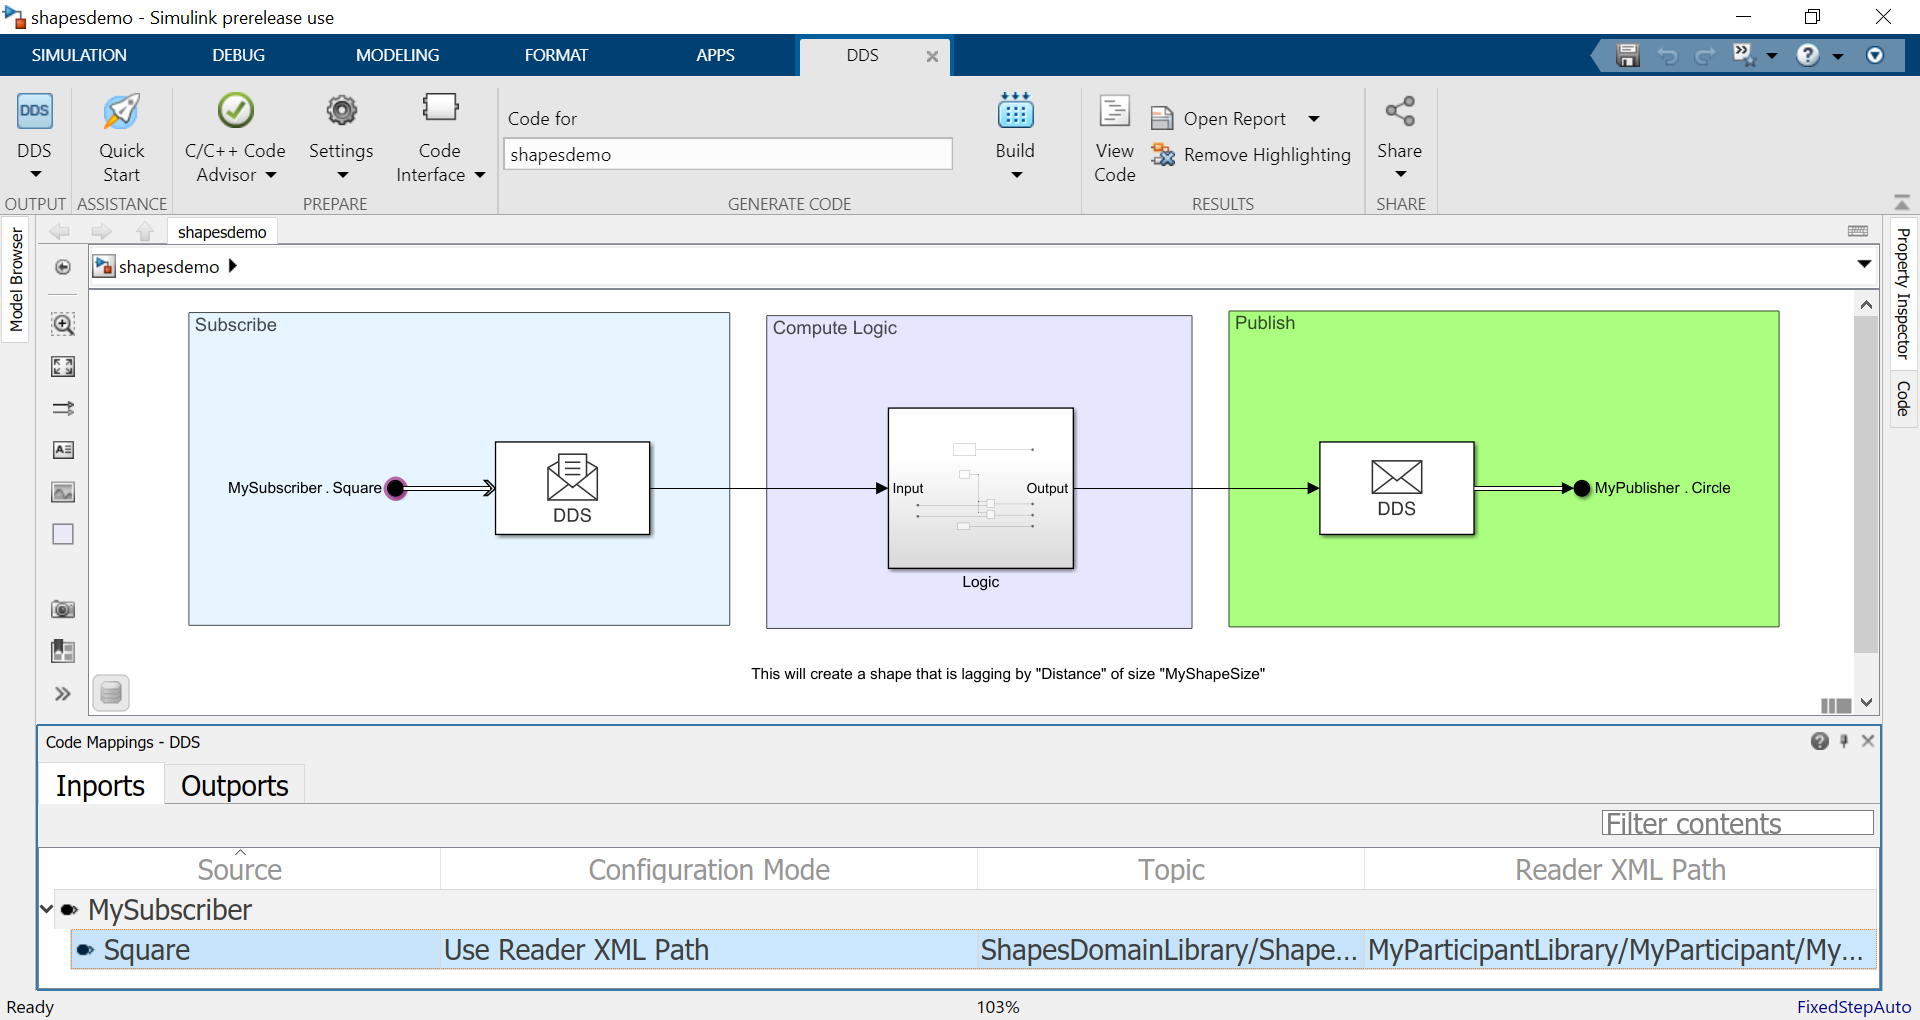
Task: Open the DDS output dropdown arrow
Action: [x=36, y=175]
